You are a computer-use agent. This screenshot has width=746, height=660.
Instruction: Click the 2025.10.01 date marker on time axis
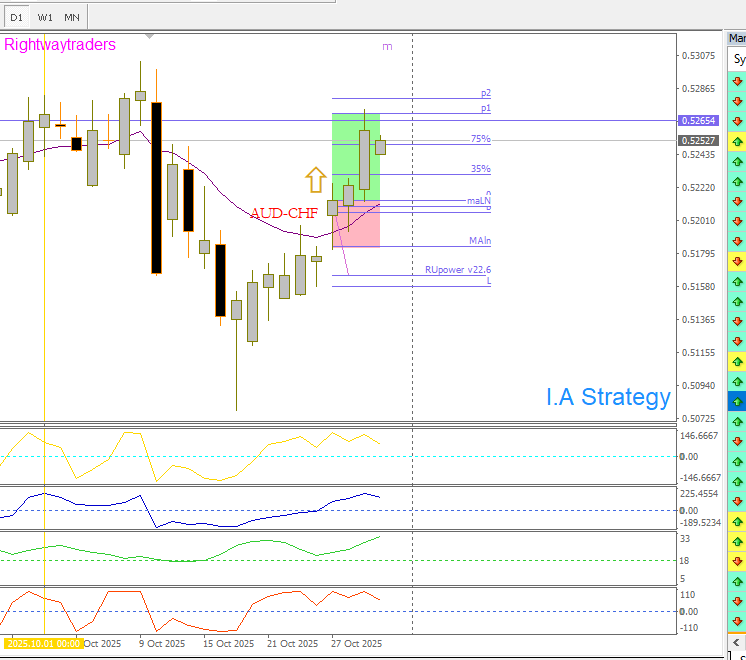pyautogui.click(x=42, y=644)
